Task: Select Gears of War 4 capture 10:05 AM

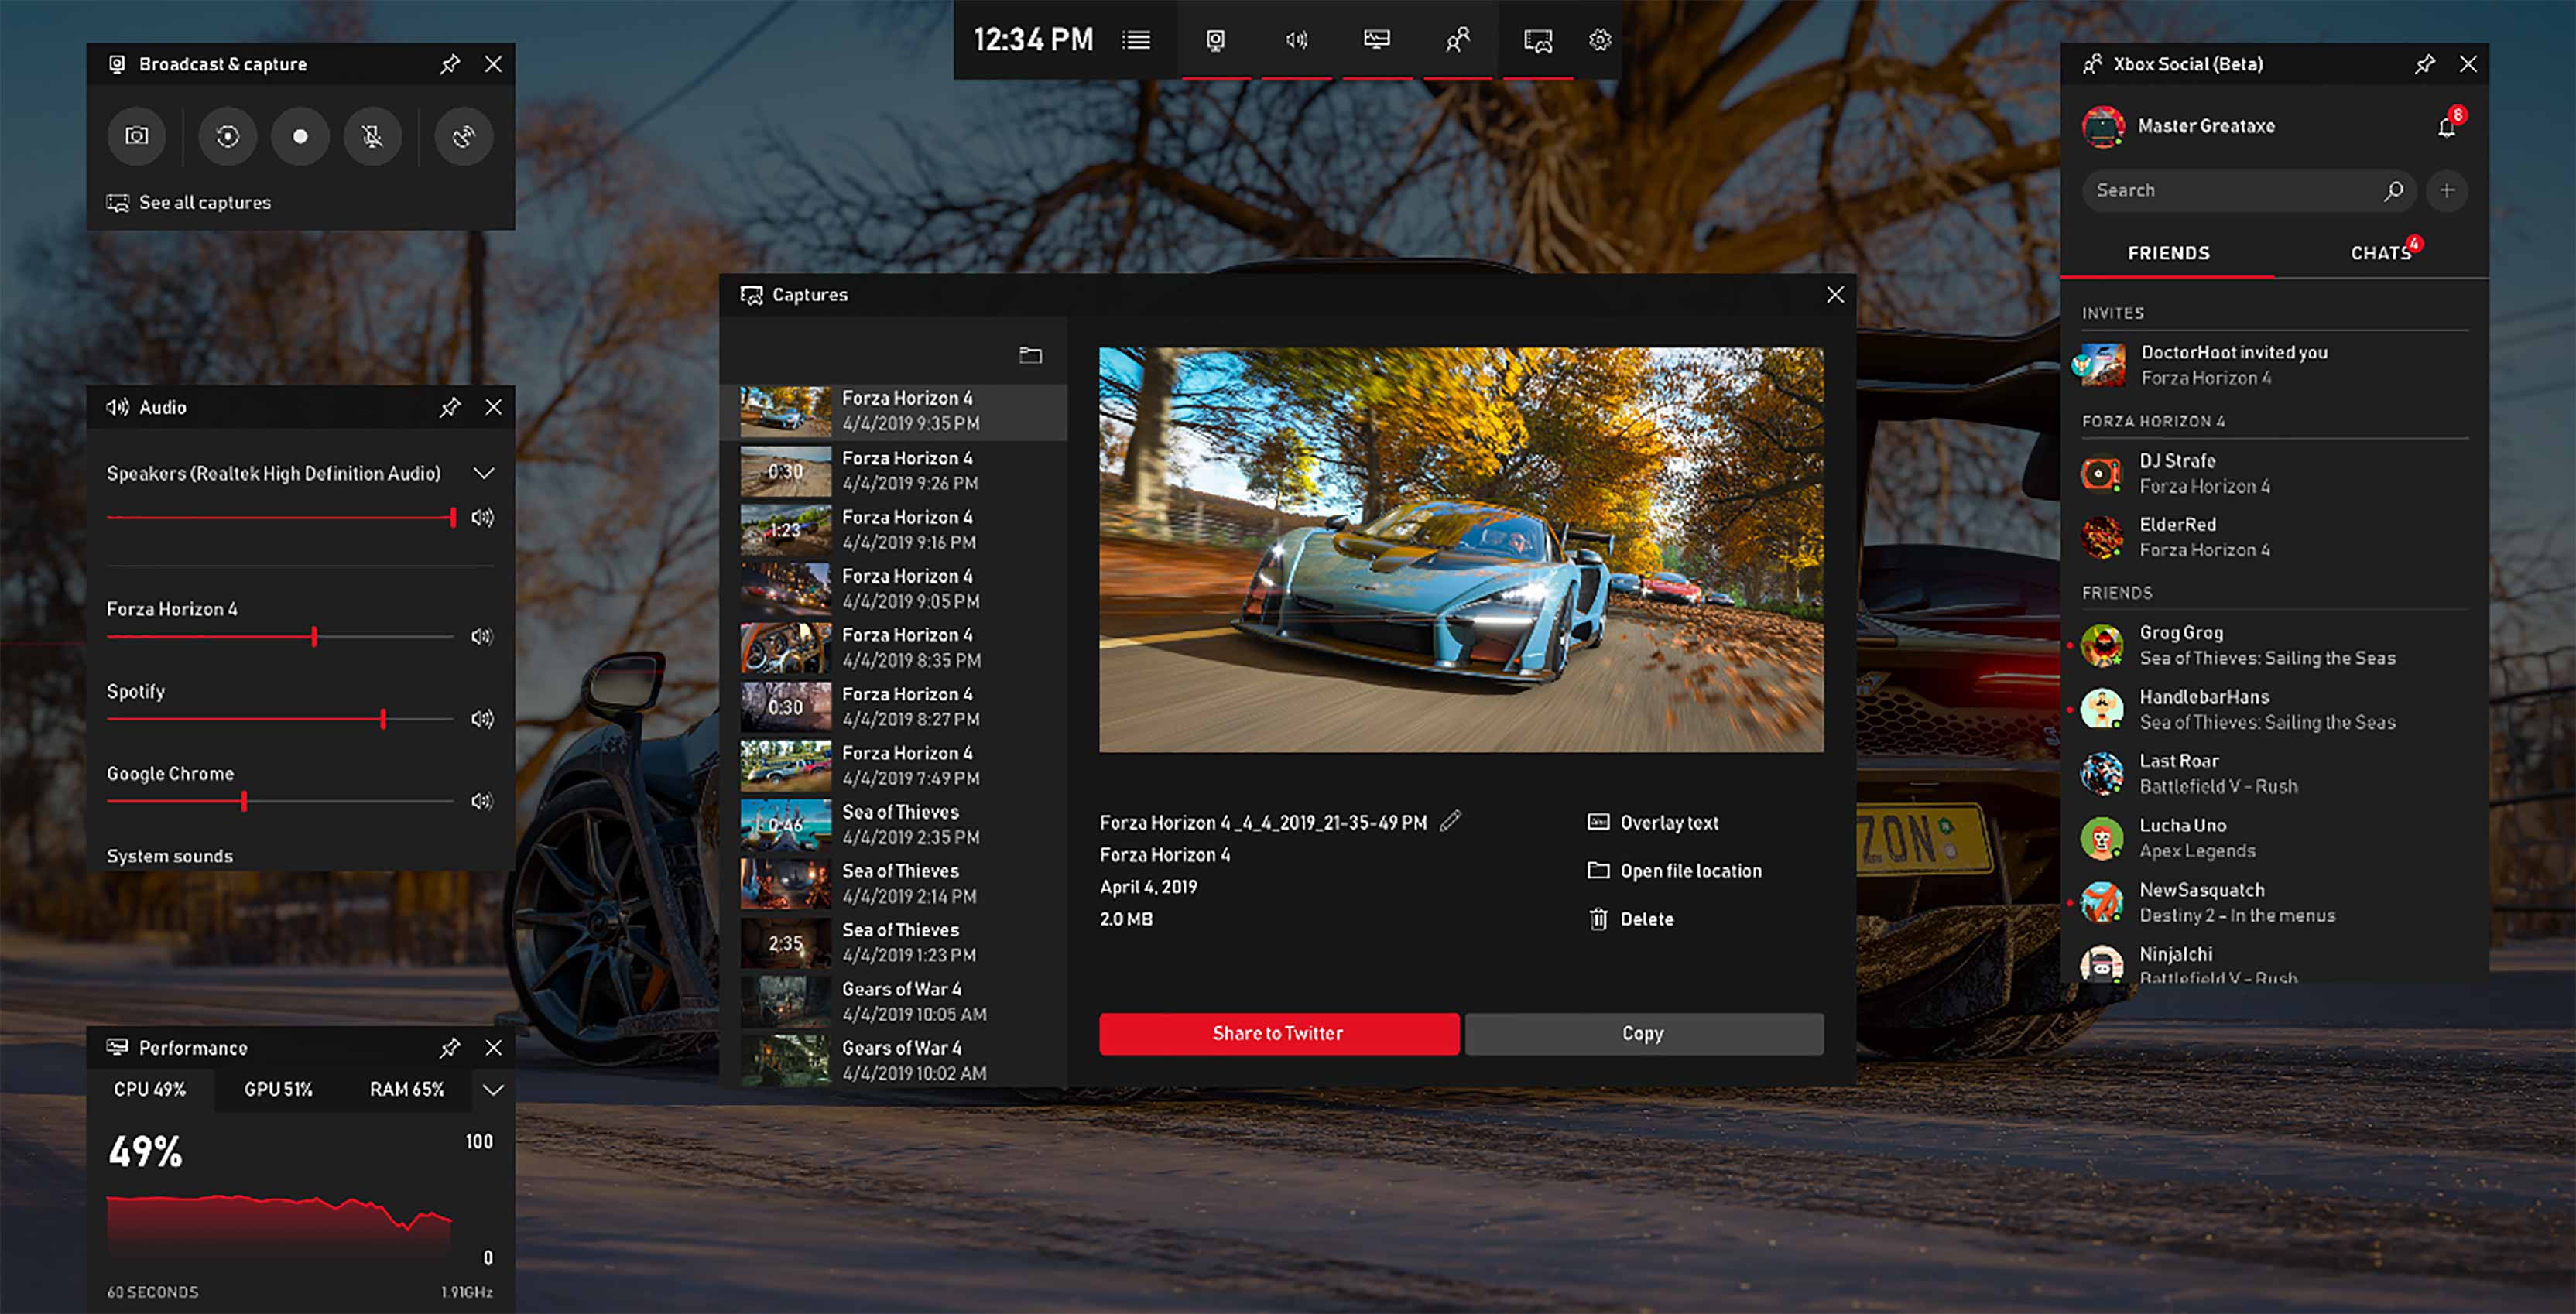Action: point(894,1001)
